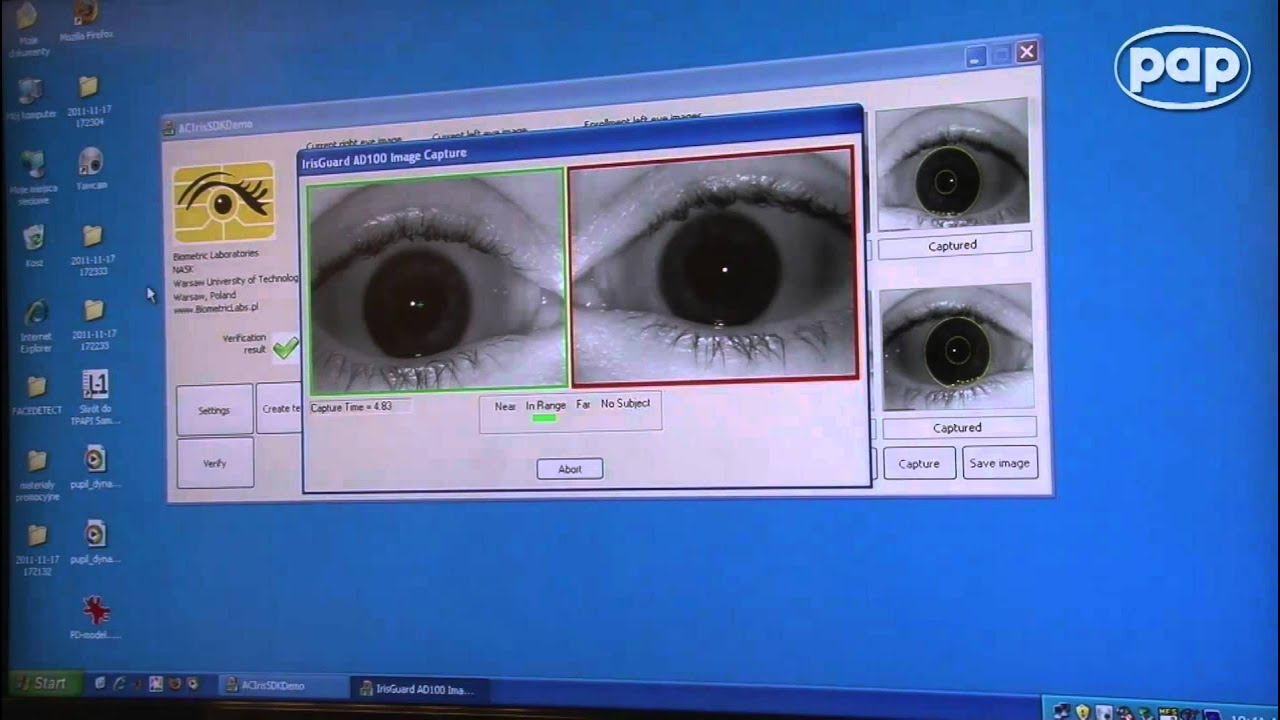1280x720 pixels.
Task: Click the IrisGuard AD100 Image Capture title bar
Action: [x=582, y=142]
